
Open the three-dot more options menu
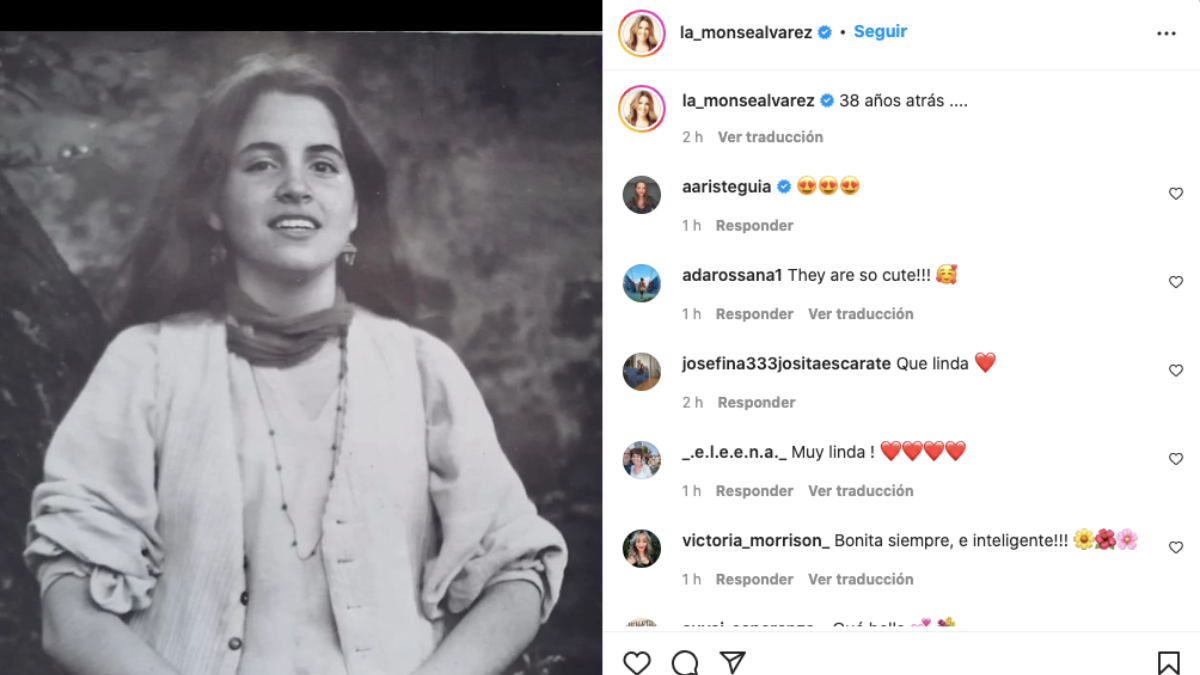click(1166, 33)
